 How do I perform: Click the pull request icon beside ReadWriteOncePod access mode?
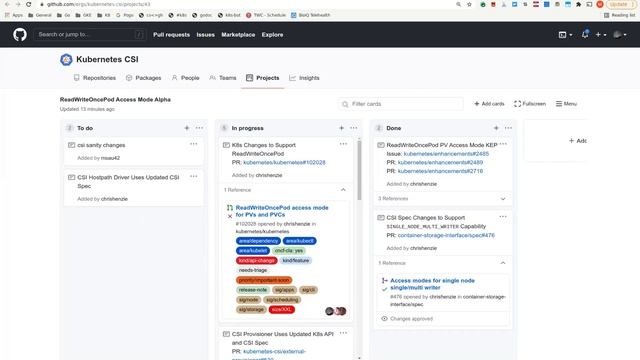(x=230, y=208)
